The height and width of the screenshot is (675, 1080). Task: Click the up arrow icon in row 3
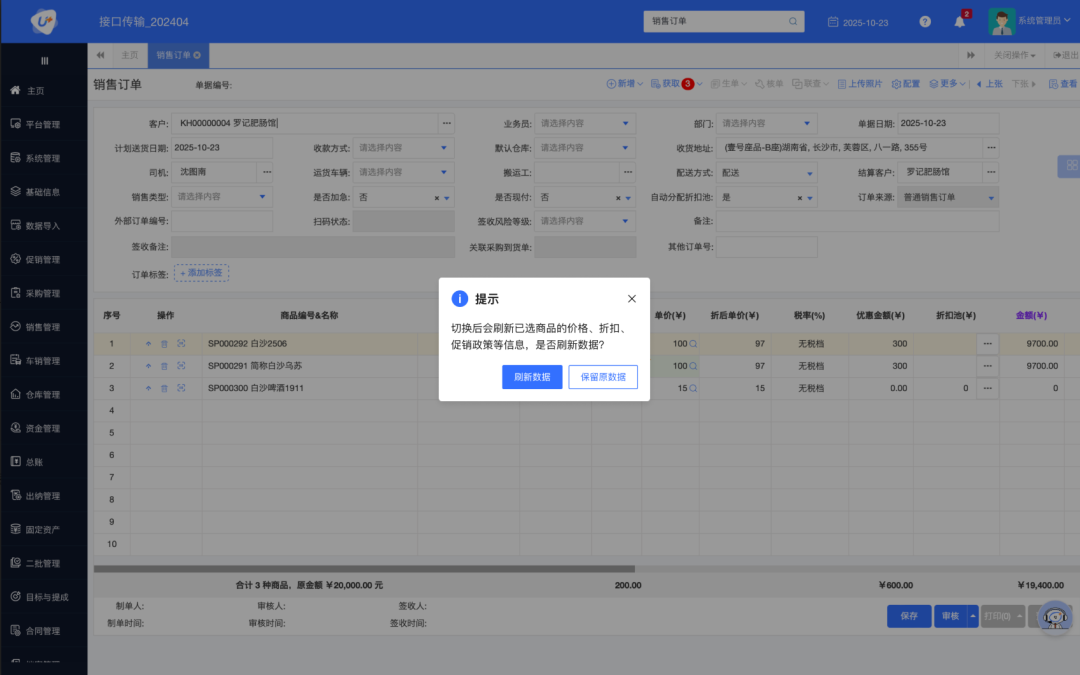click(149, 388)
